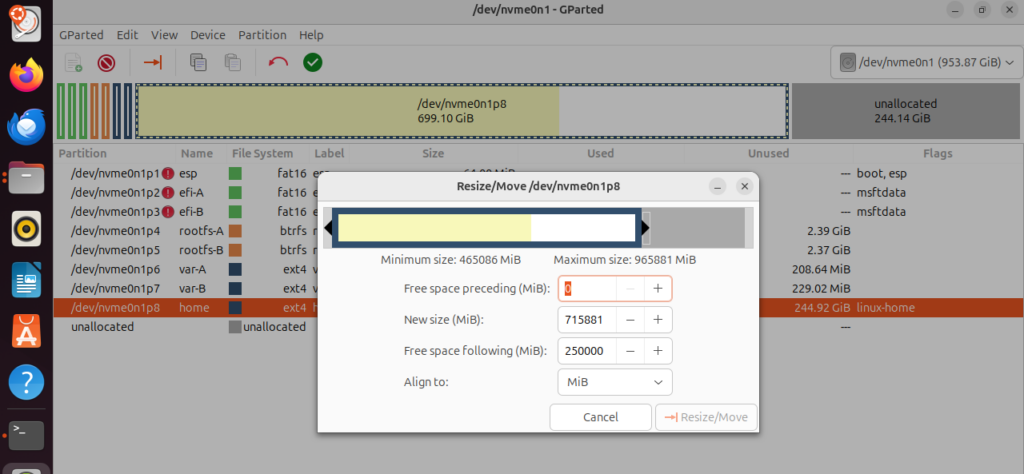The image size is (1024, 474).
Task: Undo last operation via red arrow icon
Action: pos(278,63)
